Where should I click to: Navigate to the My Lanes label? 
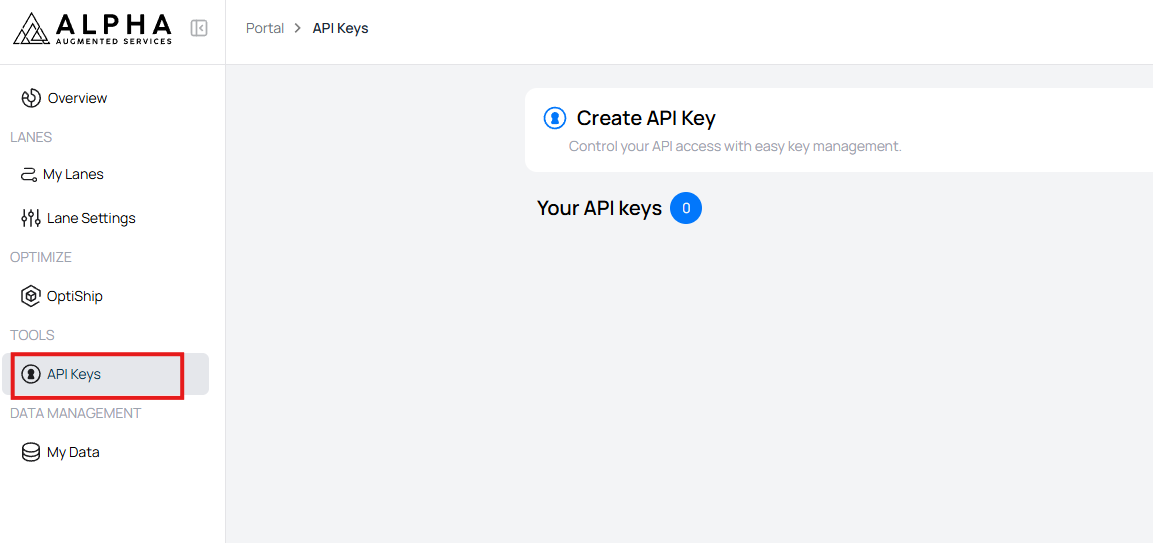coord(73,174)
